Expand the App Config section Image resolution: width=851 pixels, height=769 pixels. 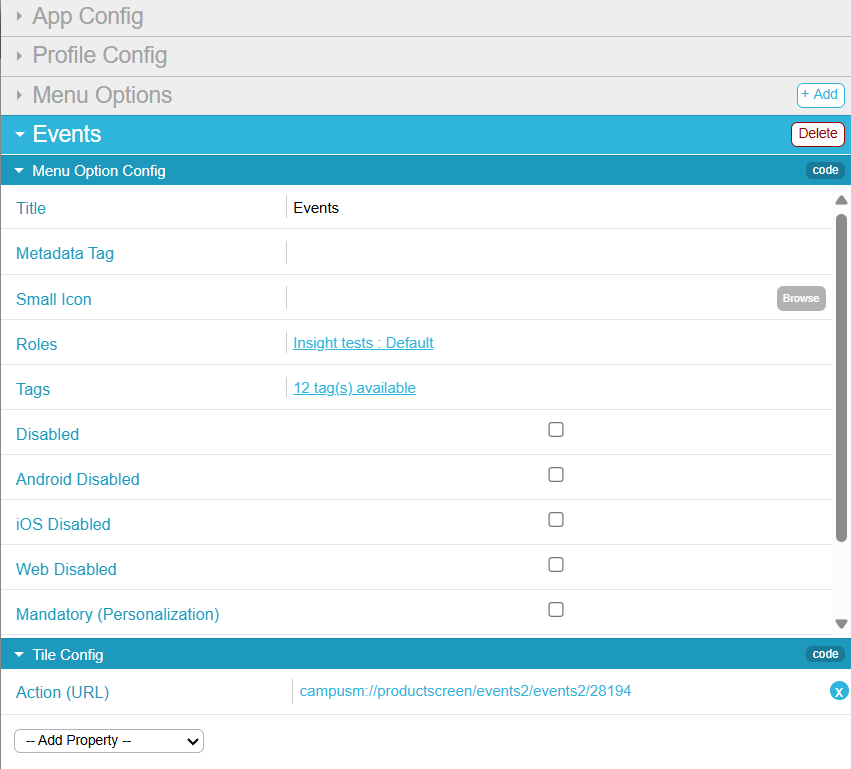point(88,17)
